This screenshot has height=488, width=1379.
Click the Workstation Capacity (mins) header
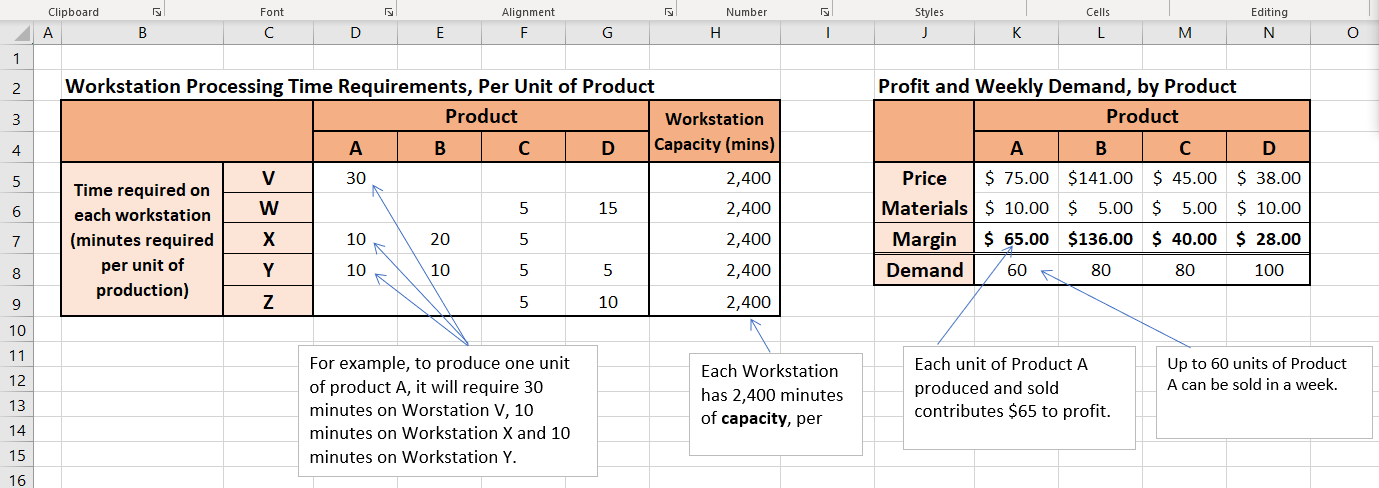(x=714, y=131)
